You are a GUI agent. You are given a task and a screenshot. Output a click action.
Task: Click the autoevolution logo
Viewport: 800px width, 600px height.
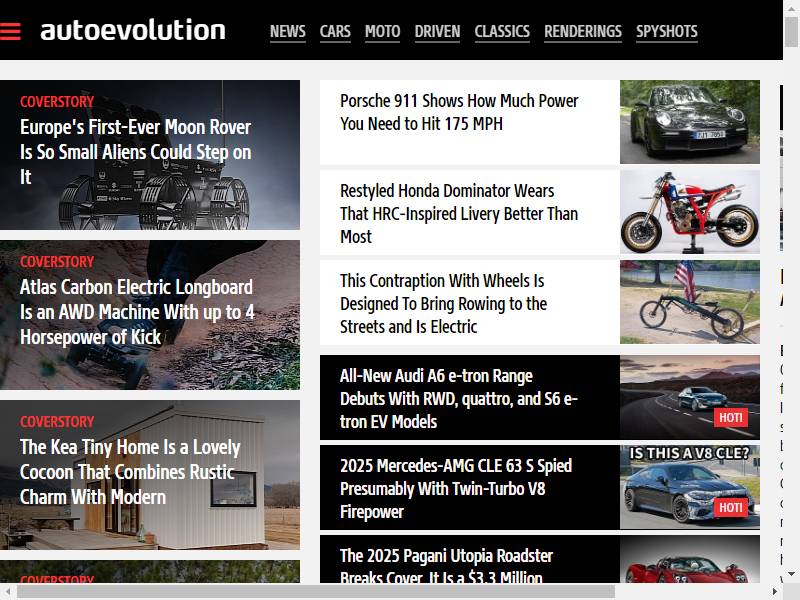pos(133,30)
